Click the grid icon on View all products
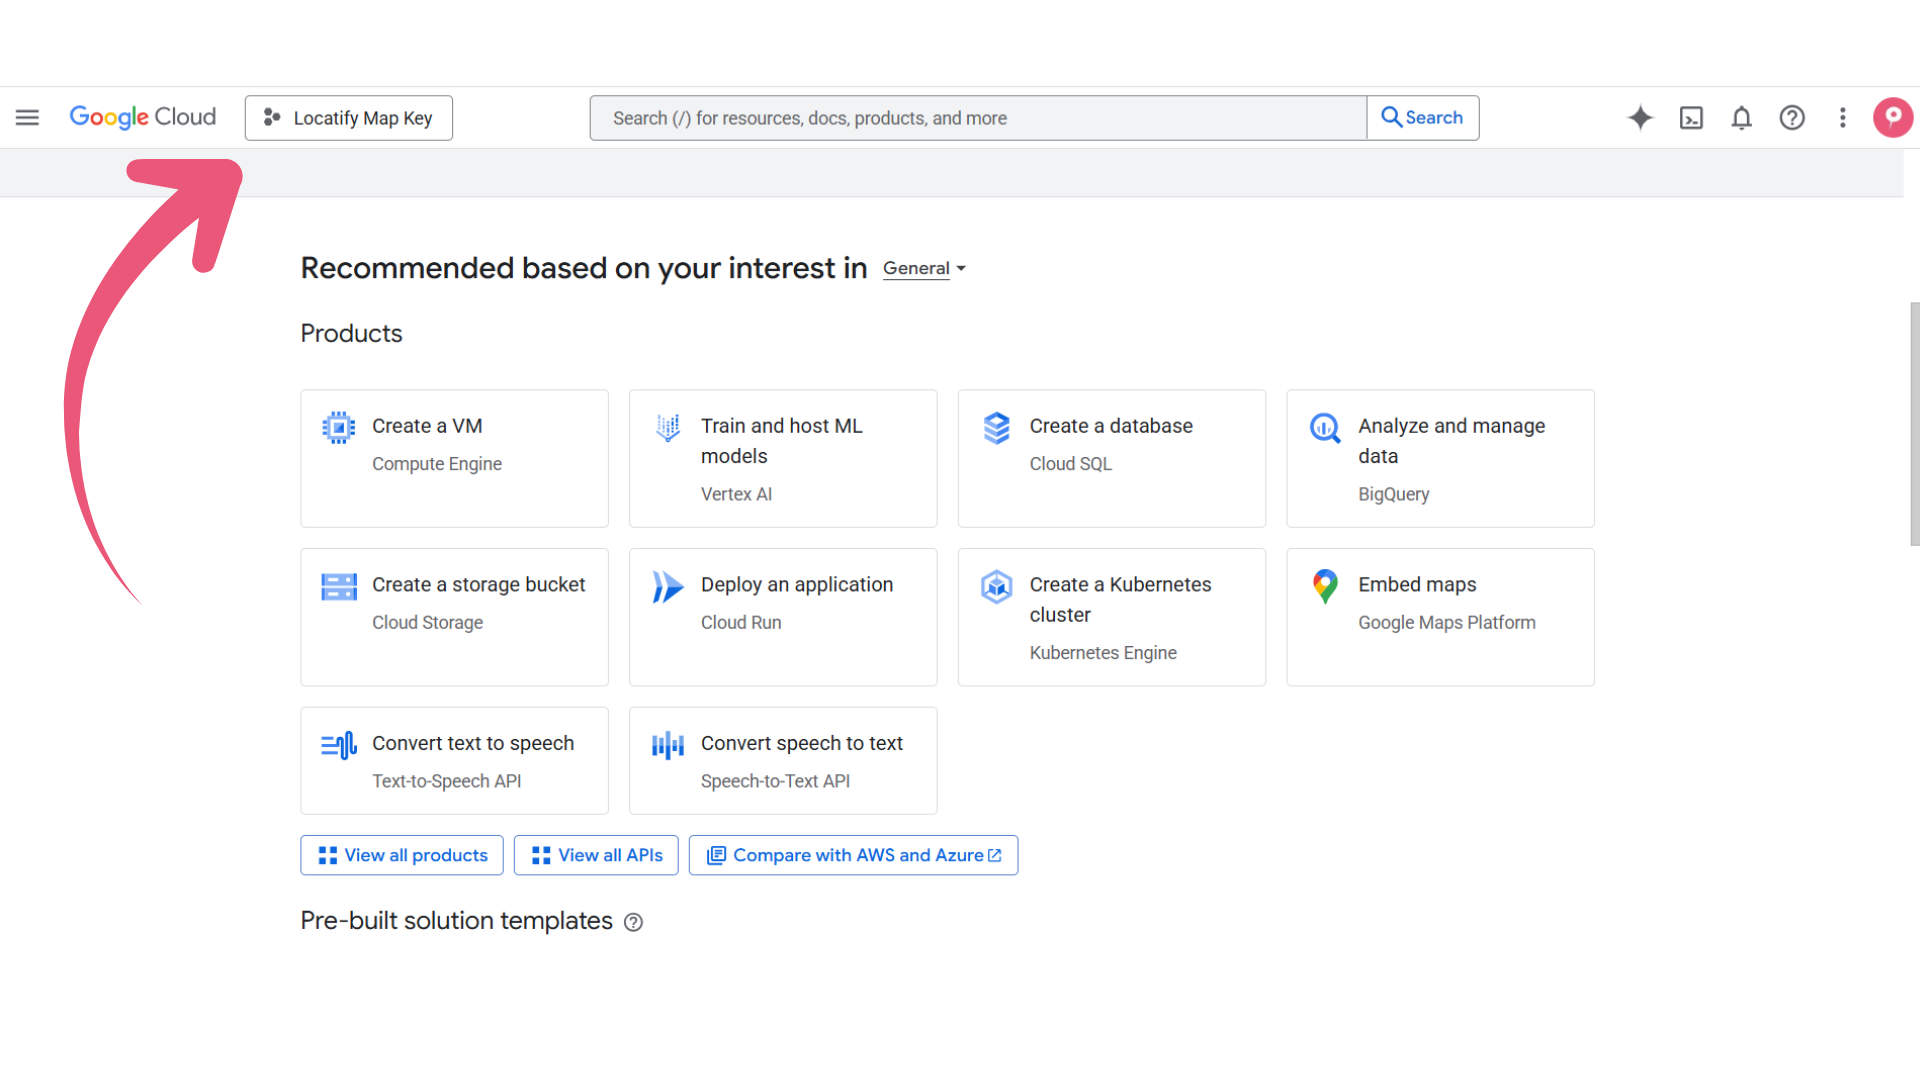 pos(327,855)
